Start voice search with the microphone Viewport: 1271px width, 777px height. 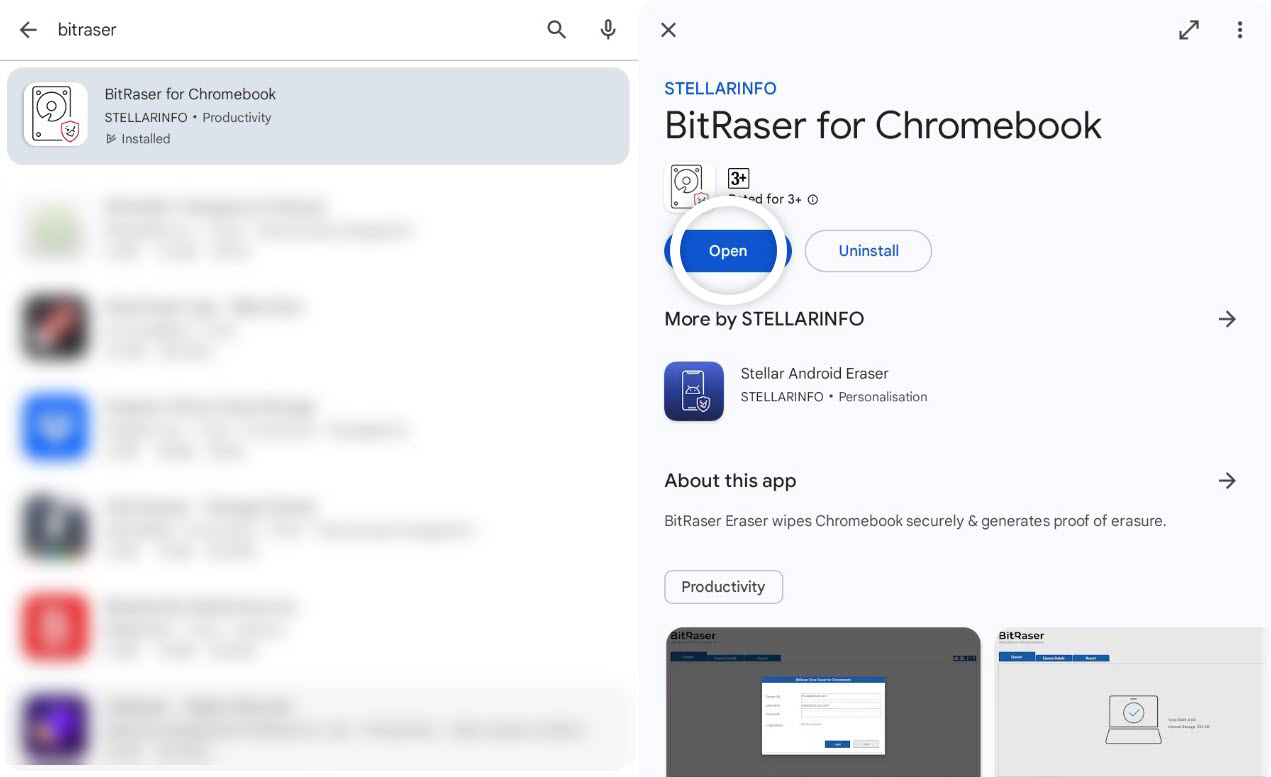608,30
